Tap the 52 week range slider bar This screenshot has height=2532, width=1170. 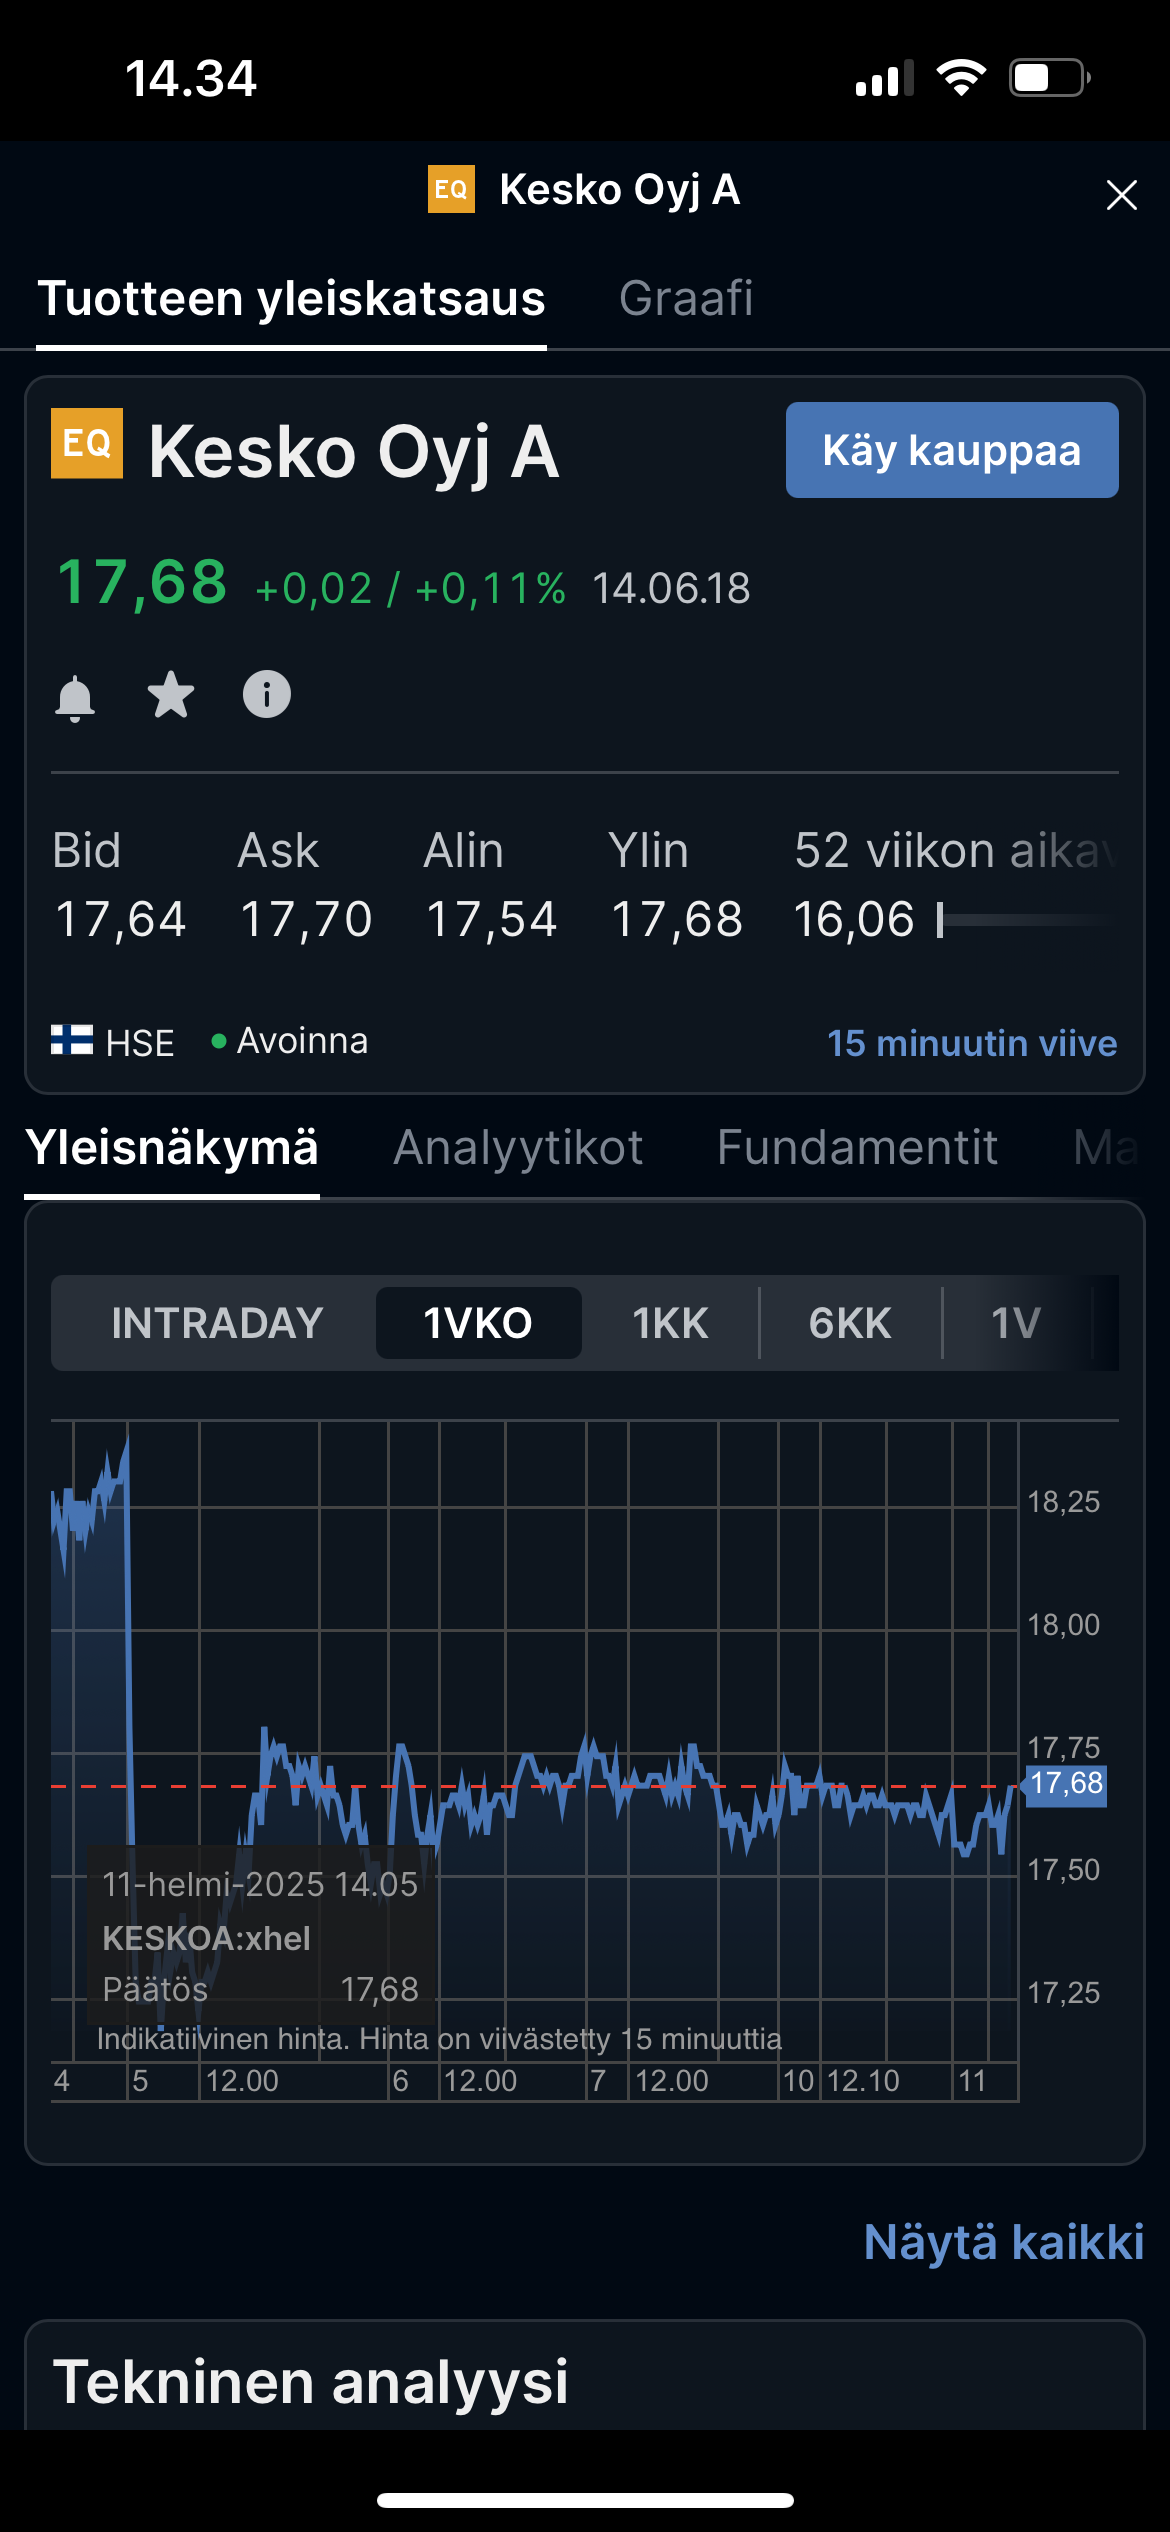coord(1026,920)
